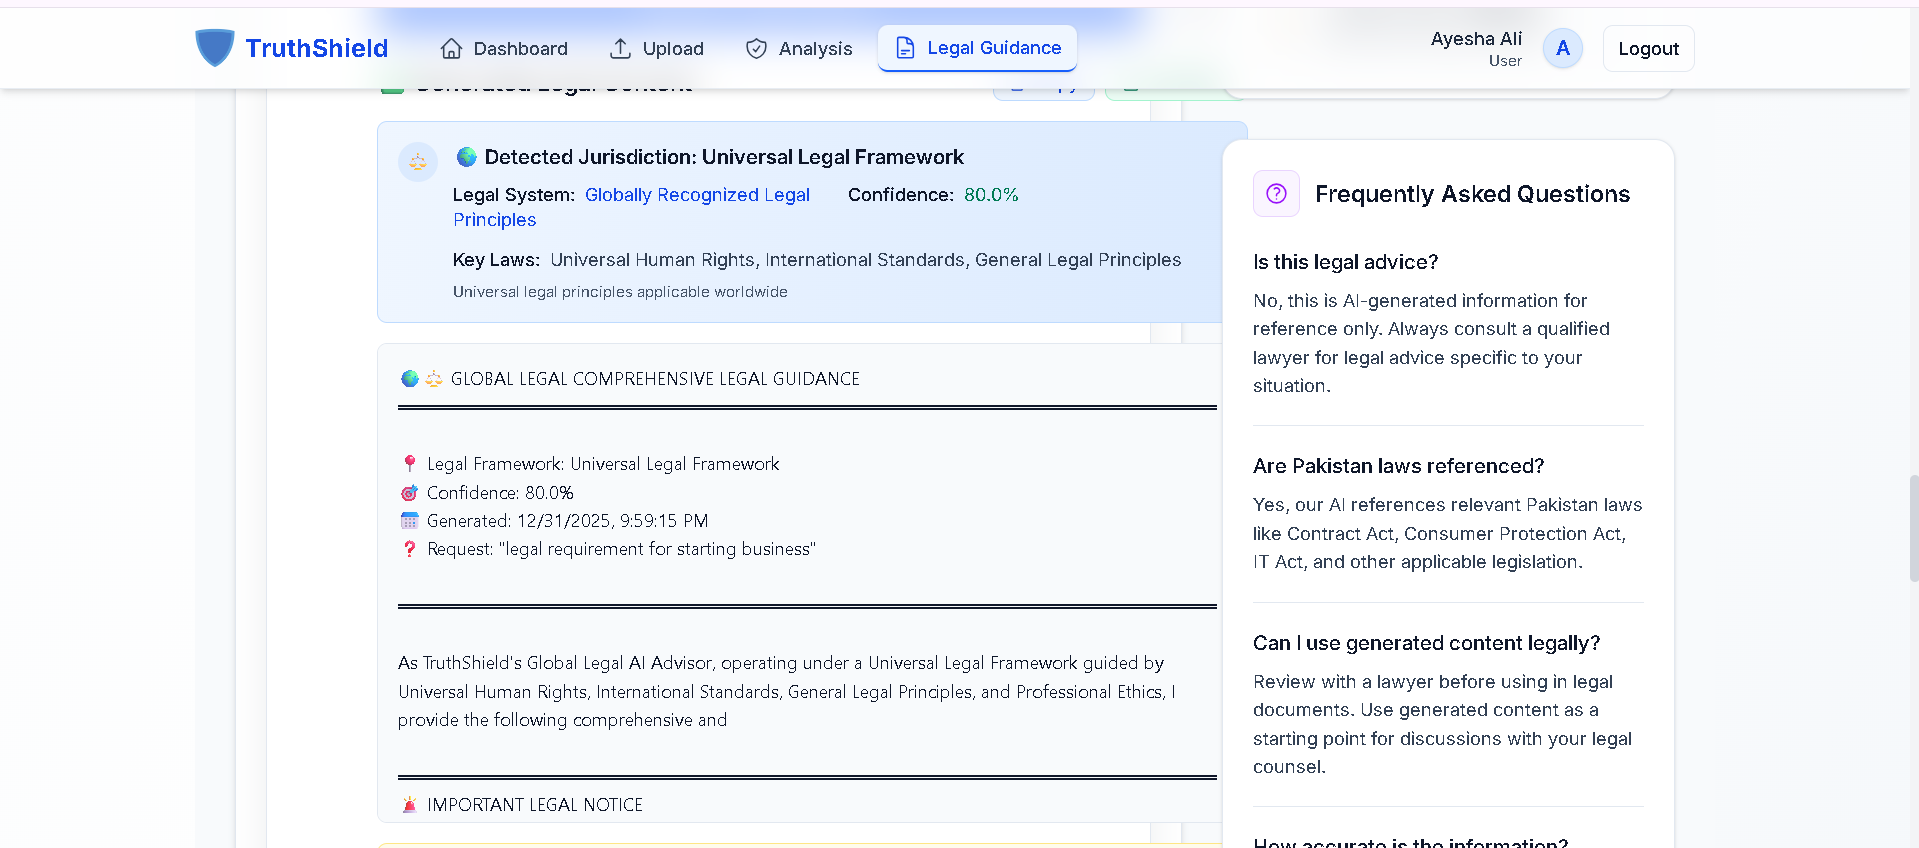Click the Request 'legal requirement for starting business' line
Image resolution: width=1919 pixels, height=848 pixels.
click(621, 549)
